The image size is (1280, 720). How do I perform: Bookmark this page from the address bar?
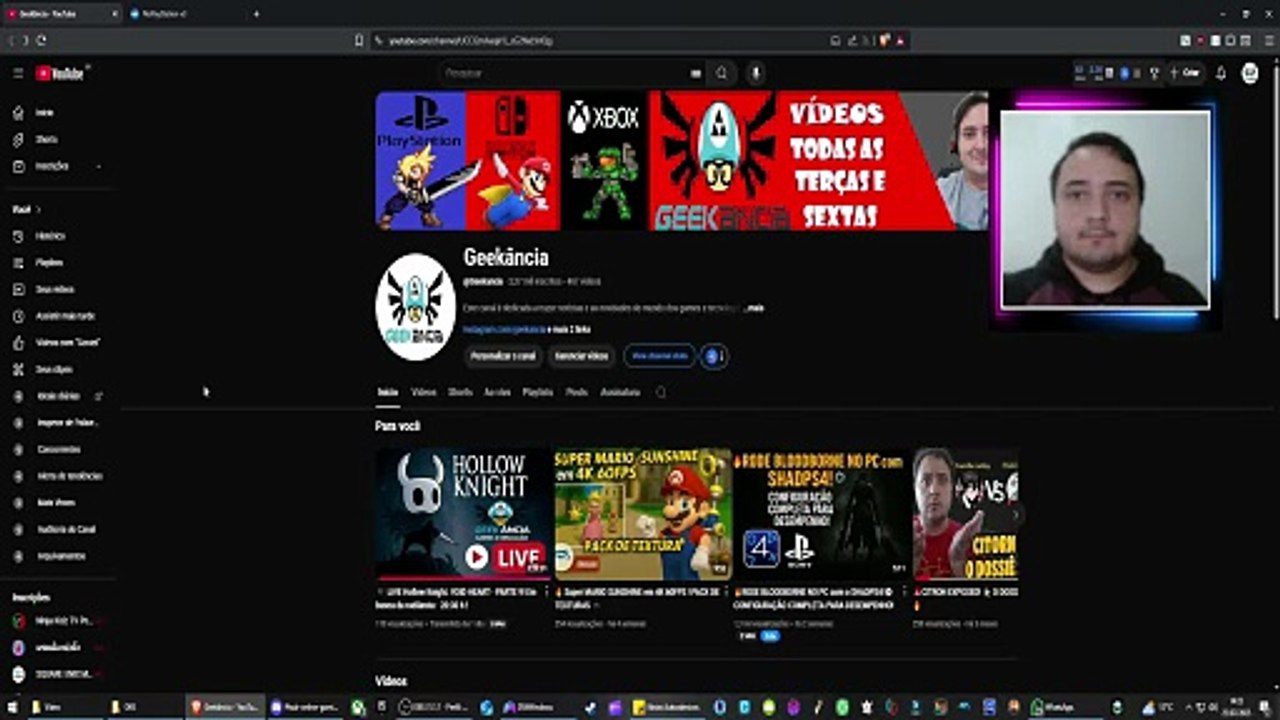pyautogui.click(x=359, y=41)
